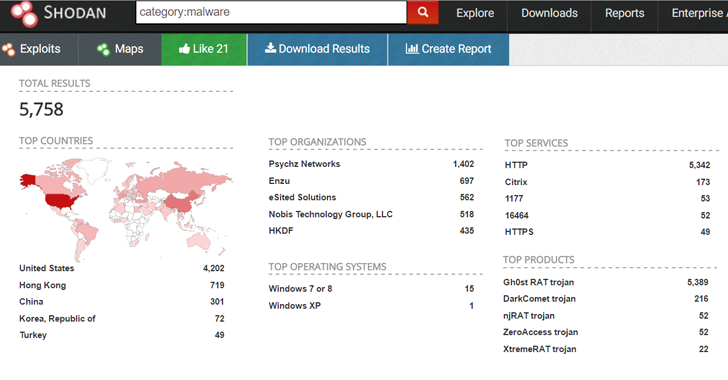
Task: Filter by ZeroAccess trojan product
Action: (540, 332)
